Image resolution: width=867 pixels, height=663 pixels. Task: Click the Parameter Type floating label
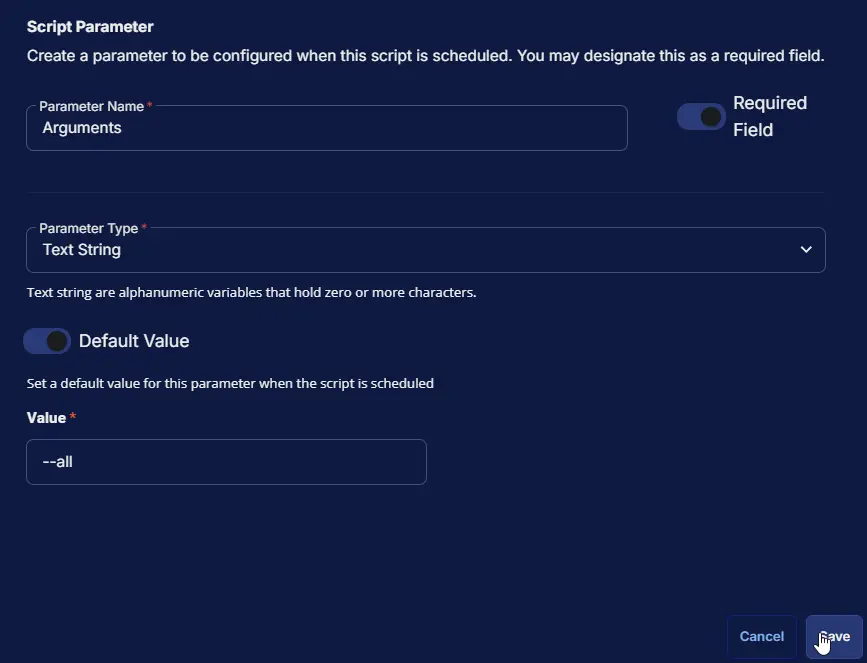[88, 228]
